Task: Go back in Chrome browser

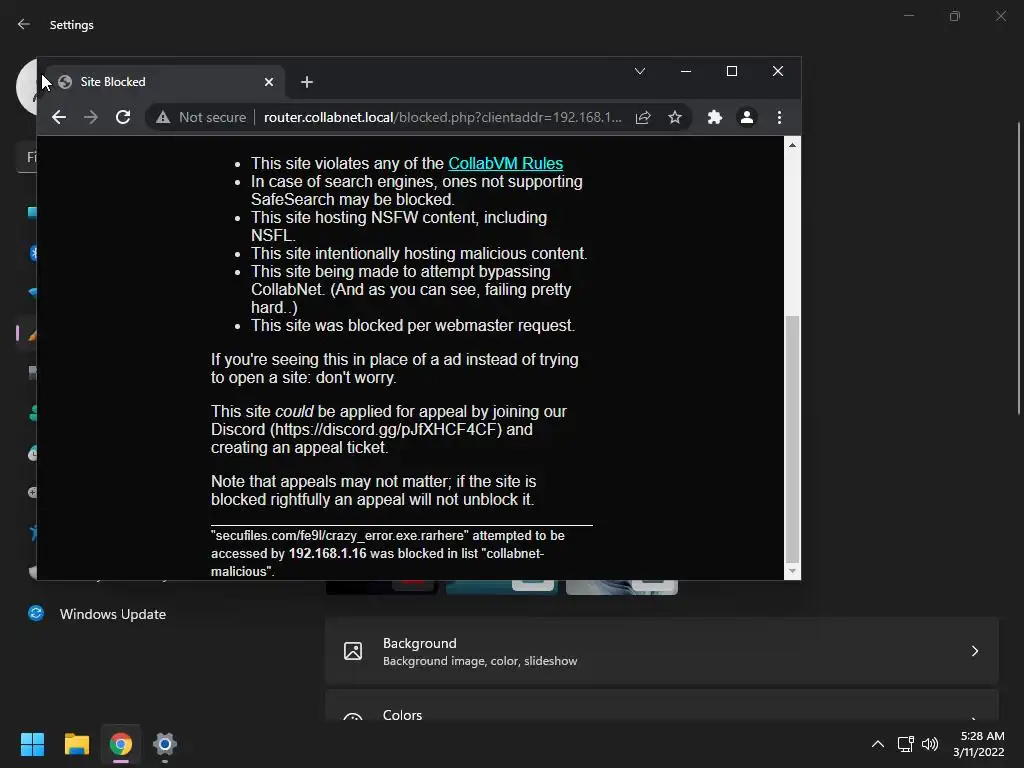Action: click(x=59, y=118)
